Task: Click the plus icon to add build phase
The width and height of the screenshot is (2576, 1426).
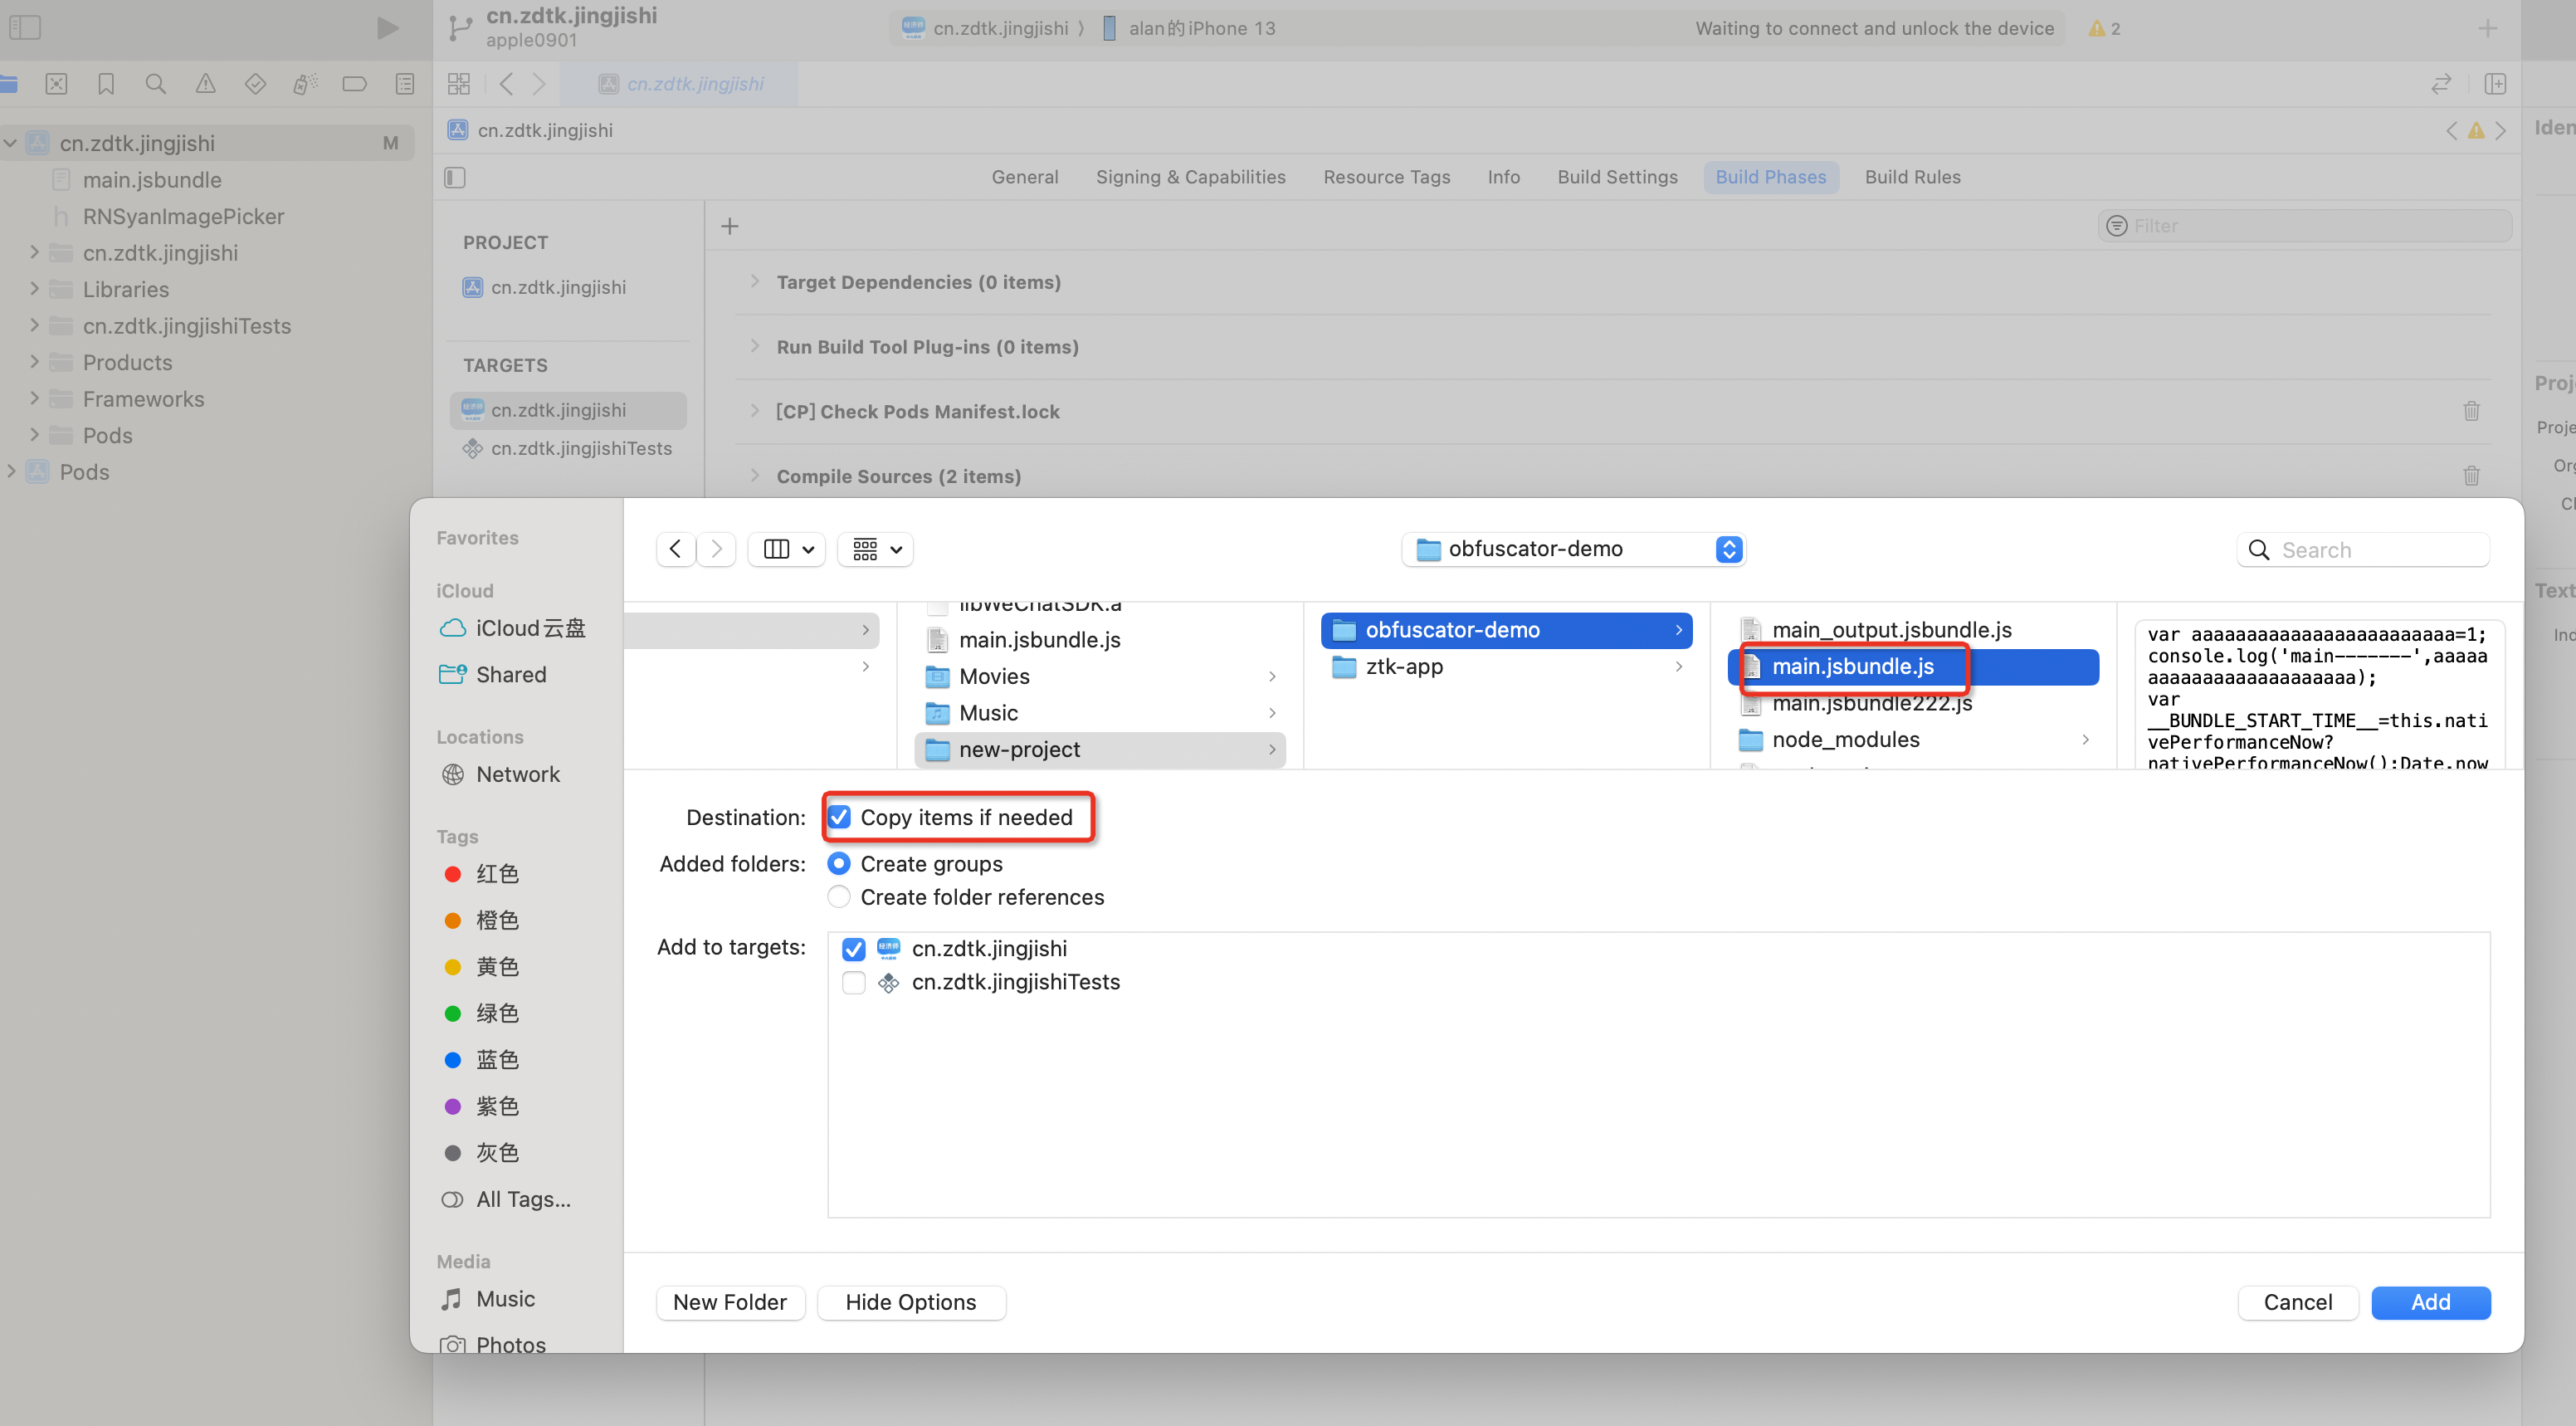Action: 730,227
